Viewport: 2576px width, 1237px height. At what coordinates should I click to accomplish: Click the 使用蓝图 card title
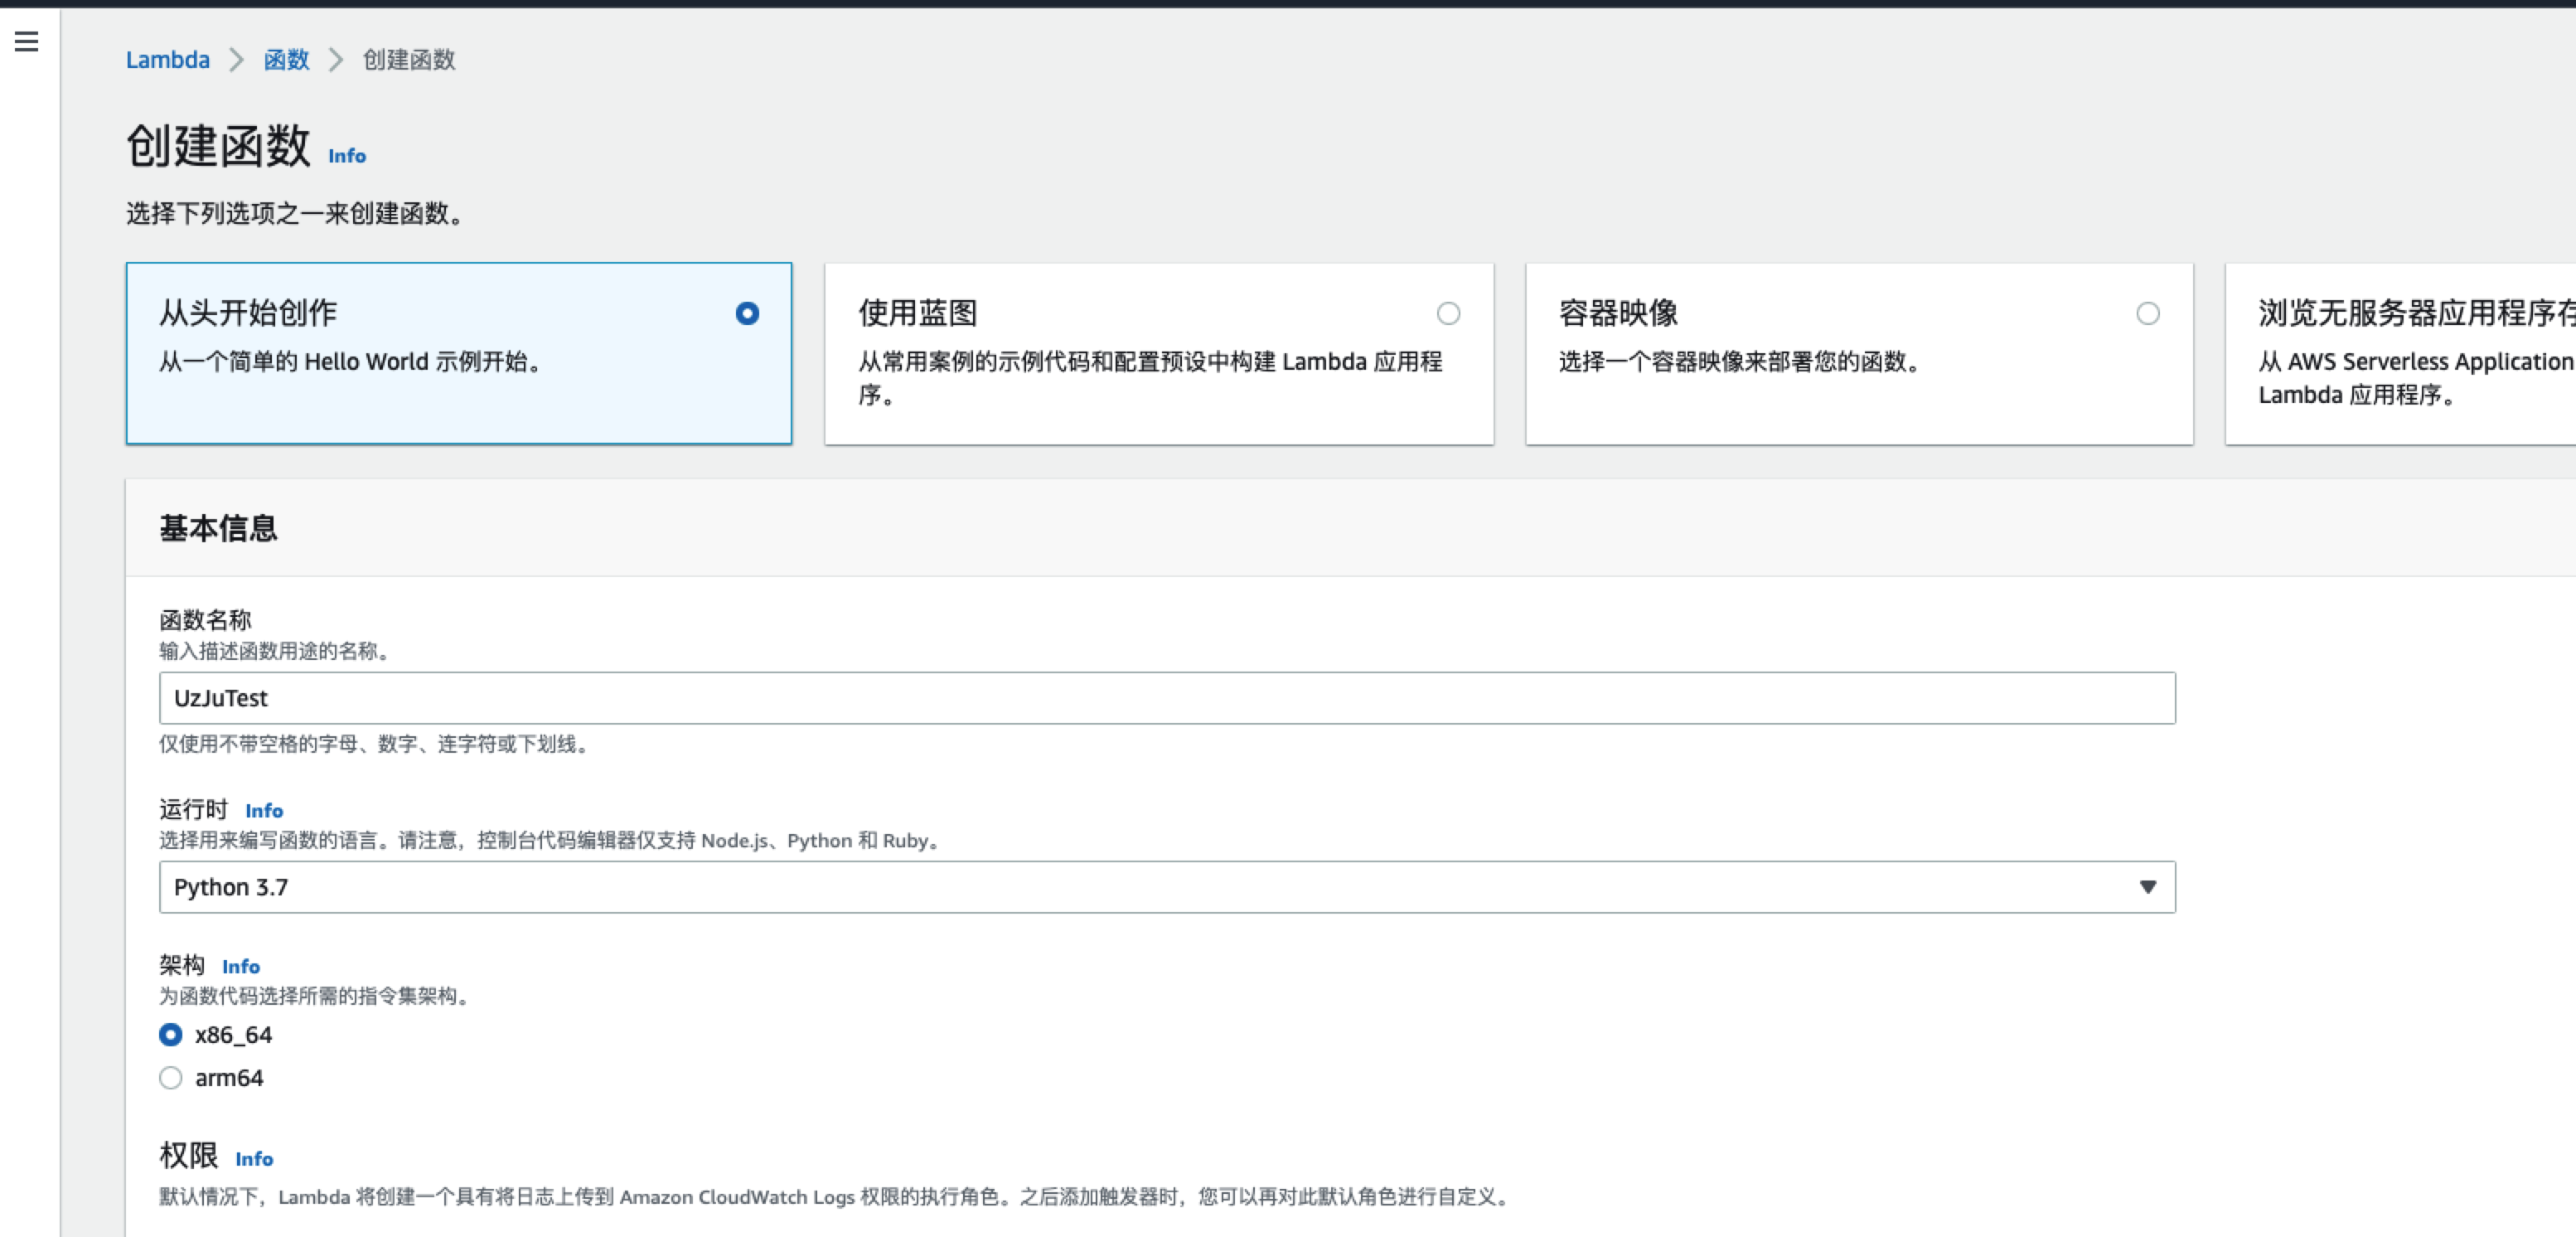(x=918, y=313)
